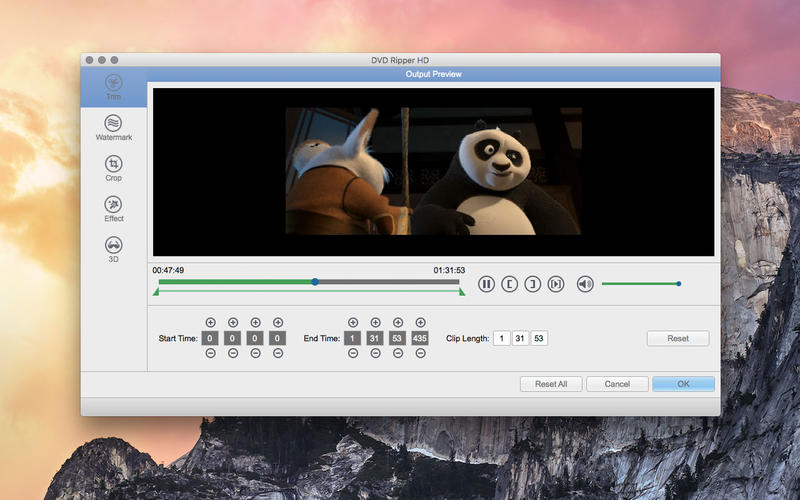This screenshot has width=800, height=500.
Task: Pause the video preview
Action: 486,284
